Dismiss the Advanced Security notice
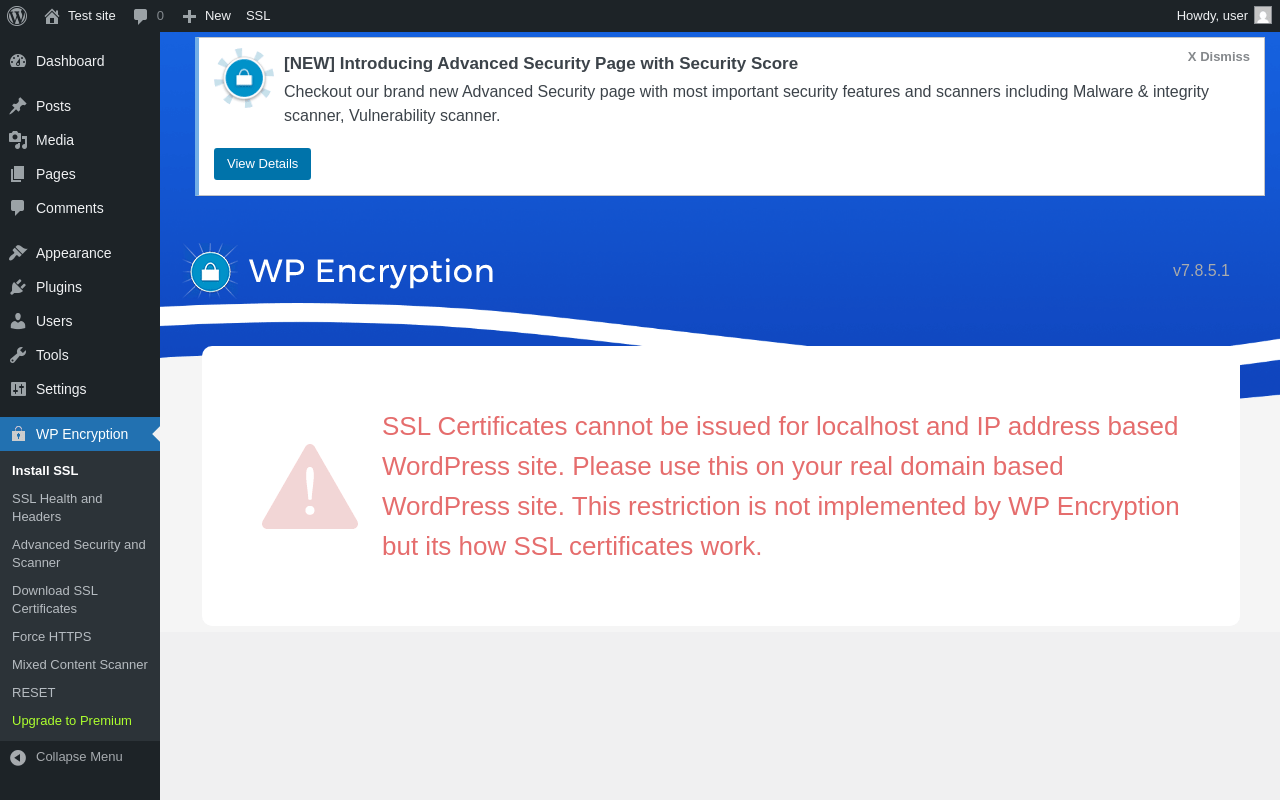 point(1218,57)
